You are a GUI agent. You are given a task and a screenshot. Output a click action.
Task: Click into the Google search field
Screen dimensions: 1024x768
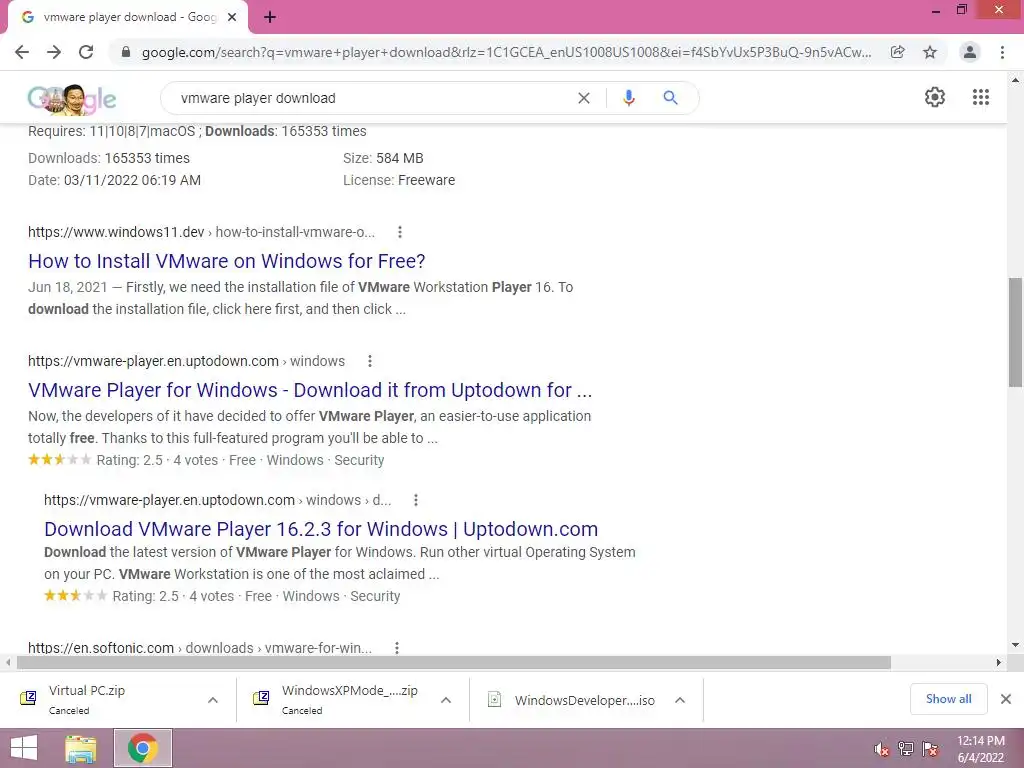(372, 98)
